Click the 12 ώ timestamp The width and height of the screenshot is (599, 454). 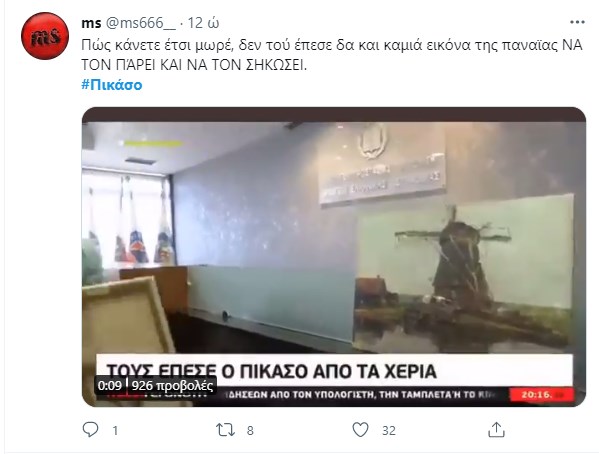[203, 23]
